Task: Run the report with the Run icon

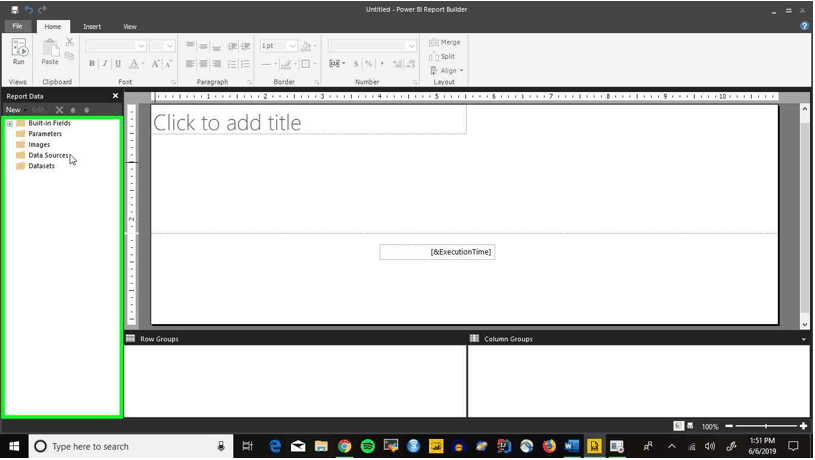Action: [19, 51]
